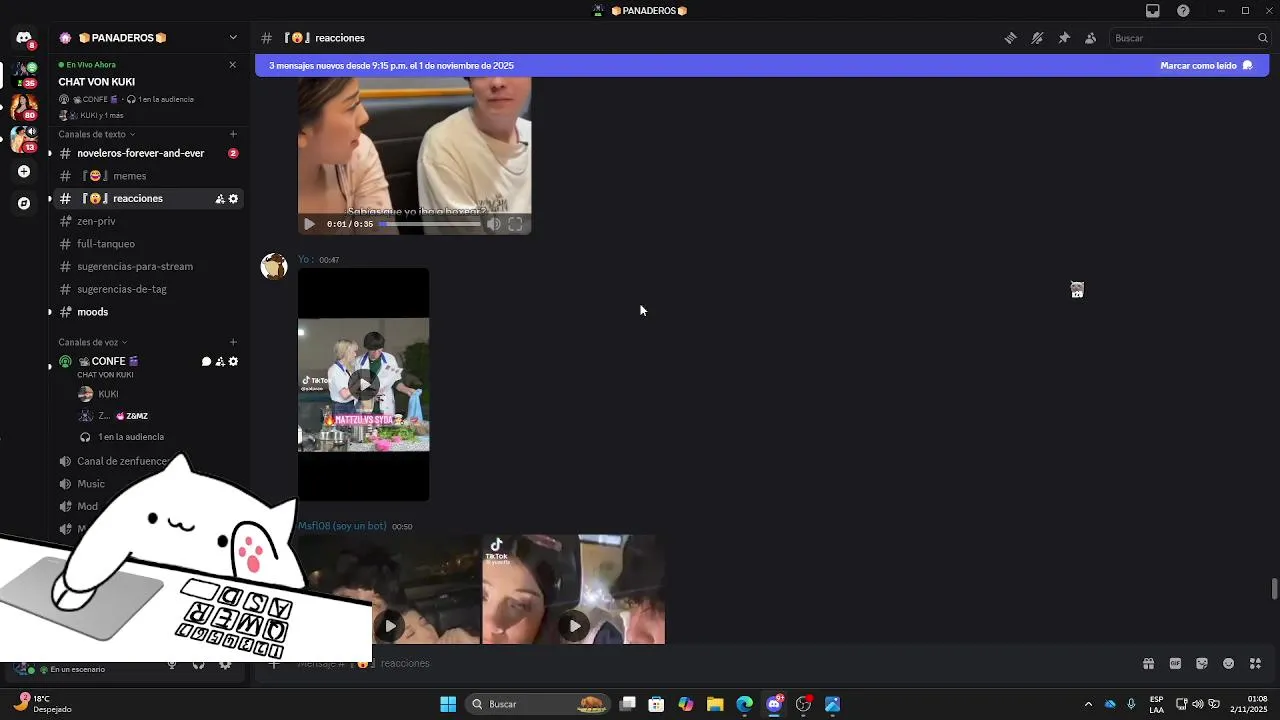This screenshot has width=1280, height=720.
Task: Open Discord direct messages home
Action: [24, 38]
